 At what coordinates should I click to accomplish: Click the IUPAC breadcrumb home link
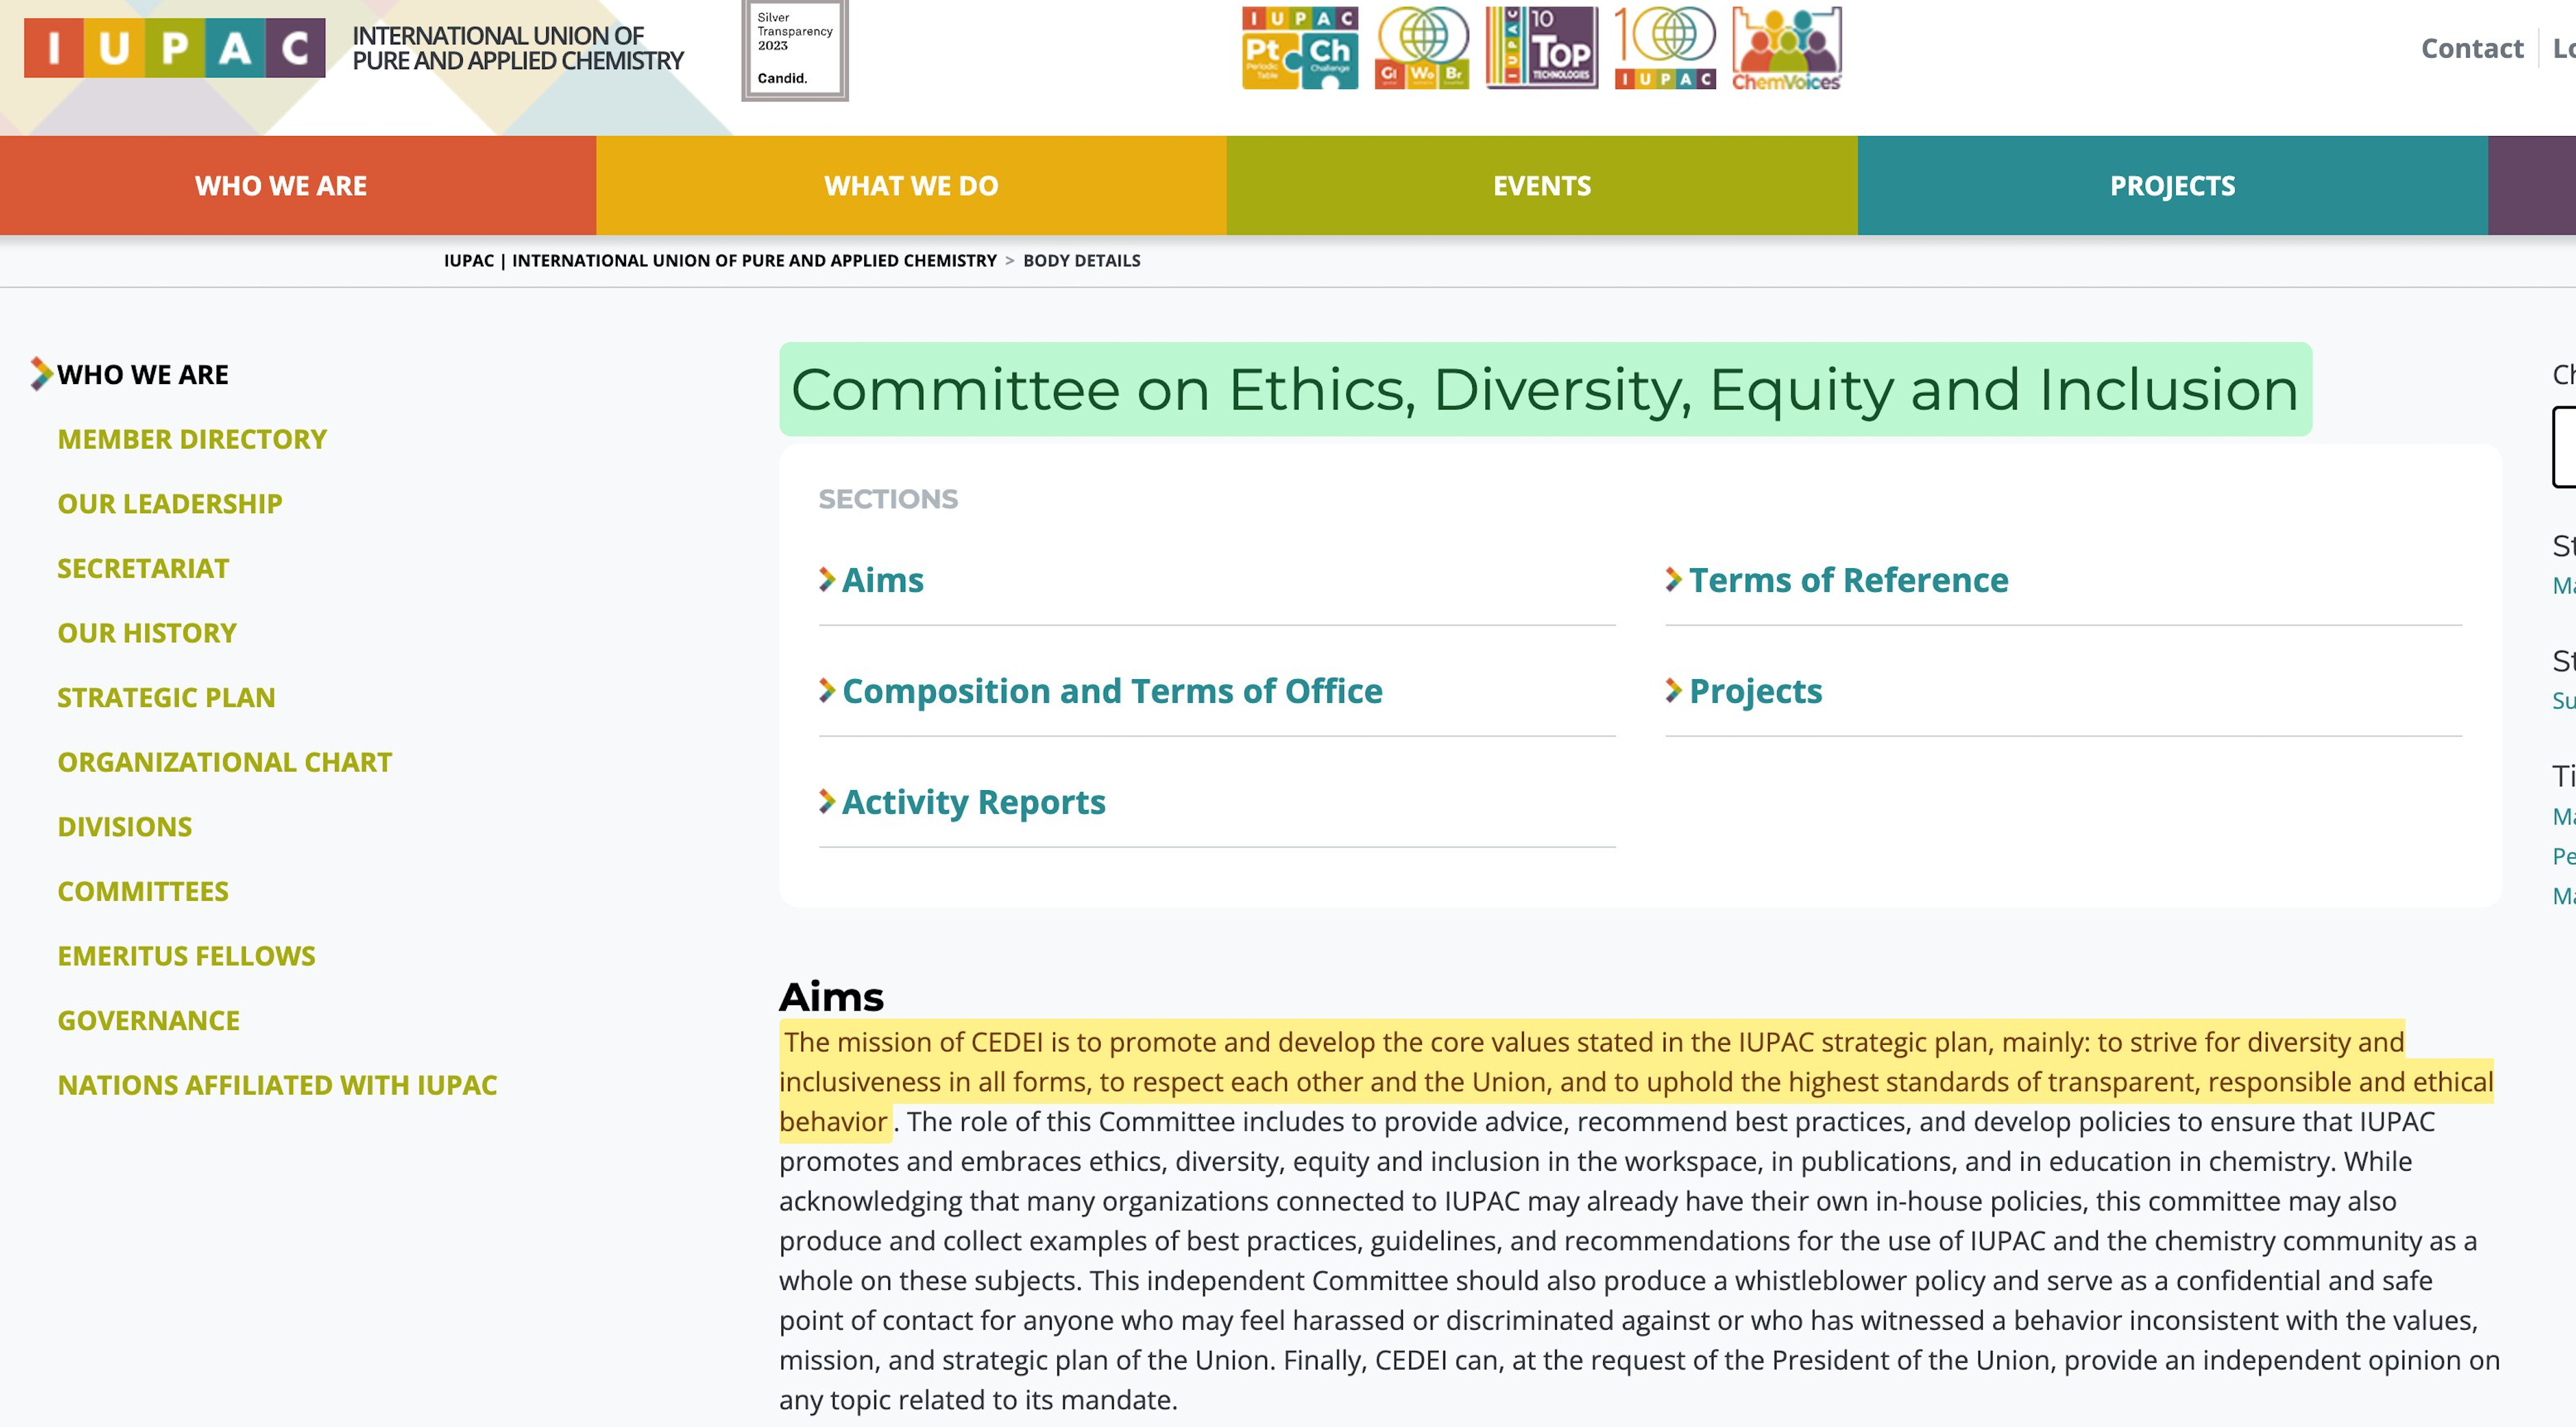[719, 260]
